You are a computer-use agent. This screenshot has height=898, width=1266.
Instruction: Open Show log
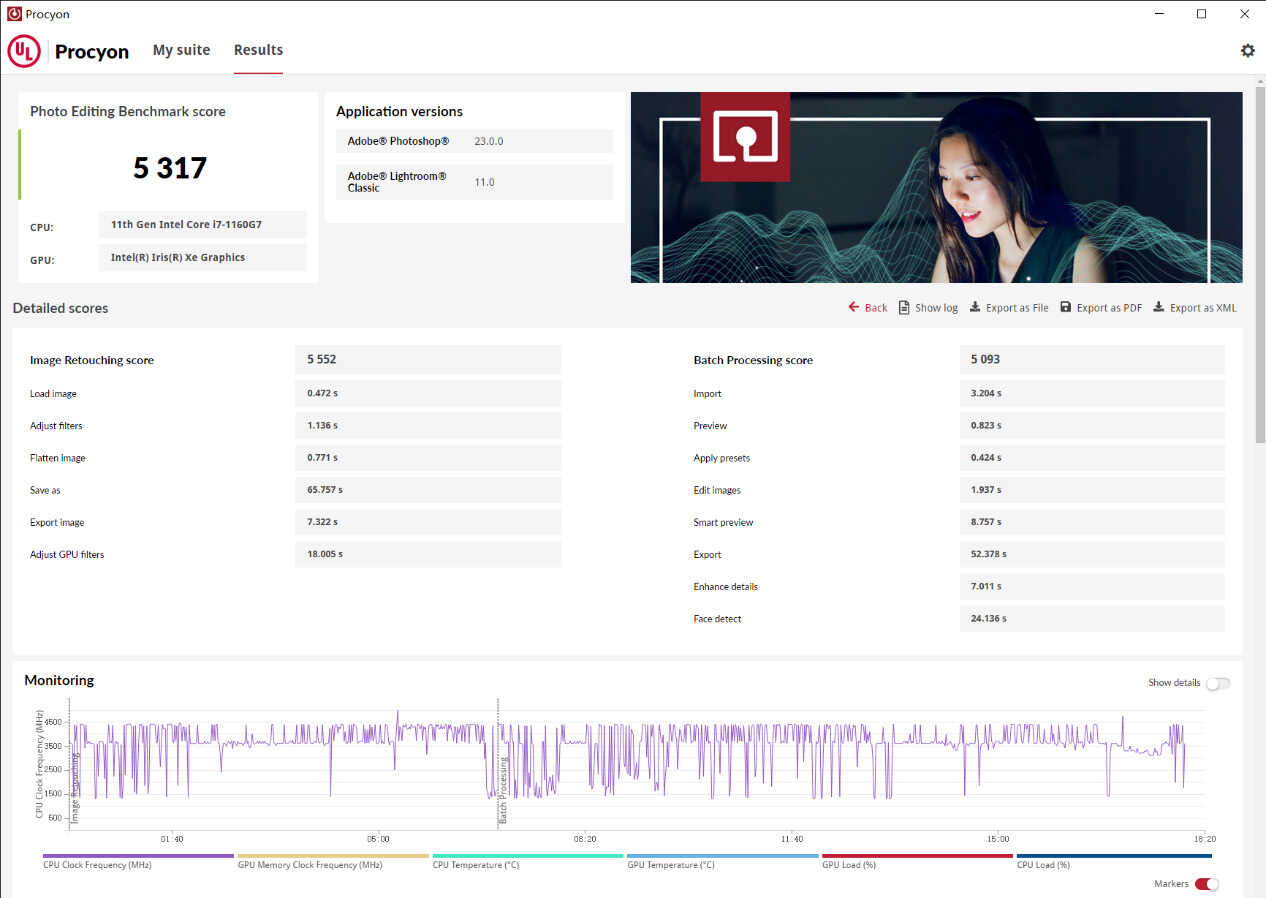(x=936, y=308)
